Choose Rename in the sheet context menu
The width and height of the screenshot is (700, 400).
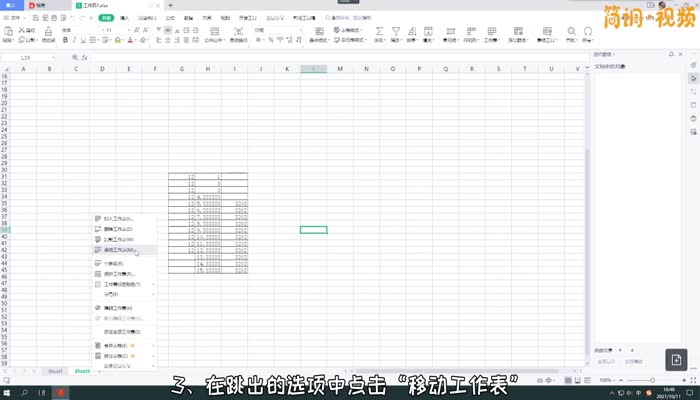click(x=125, y=263)
